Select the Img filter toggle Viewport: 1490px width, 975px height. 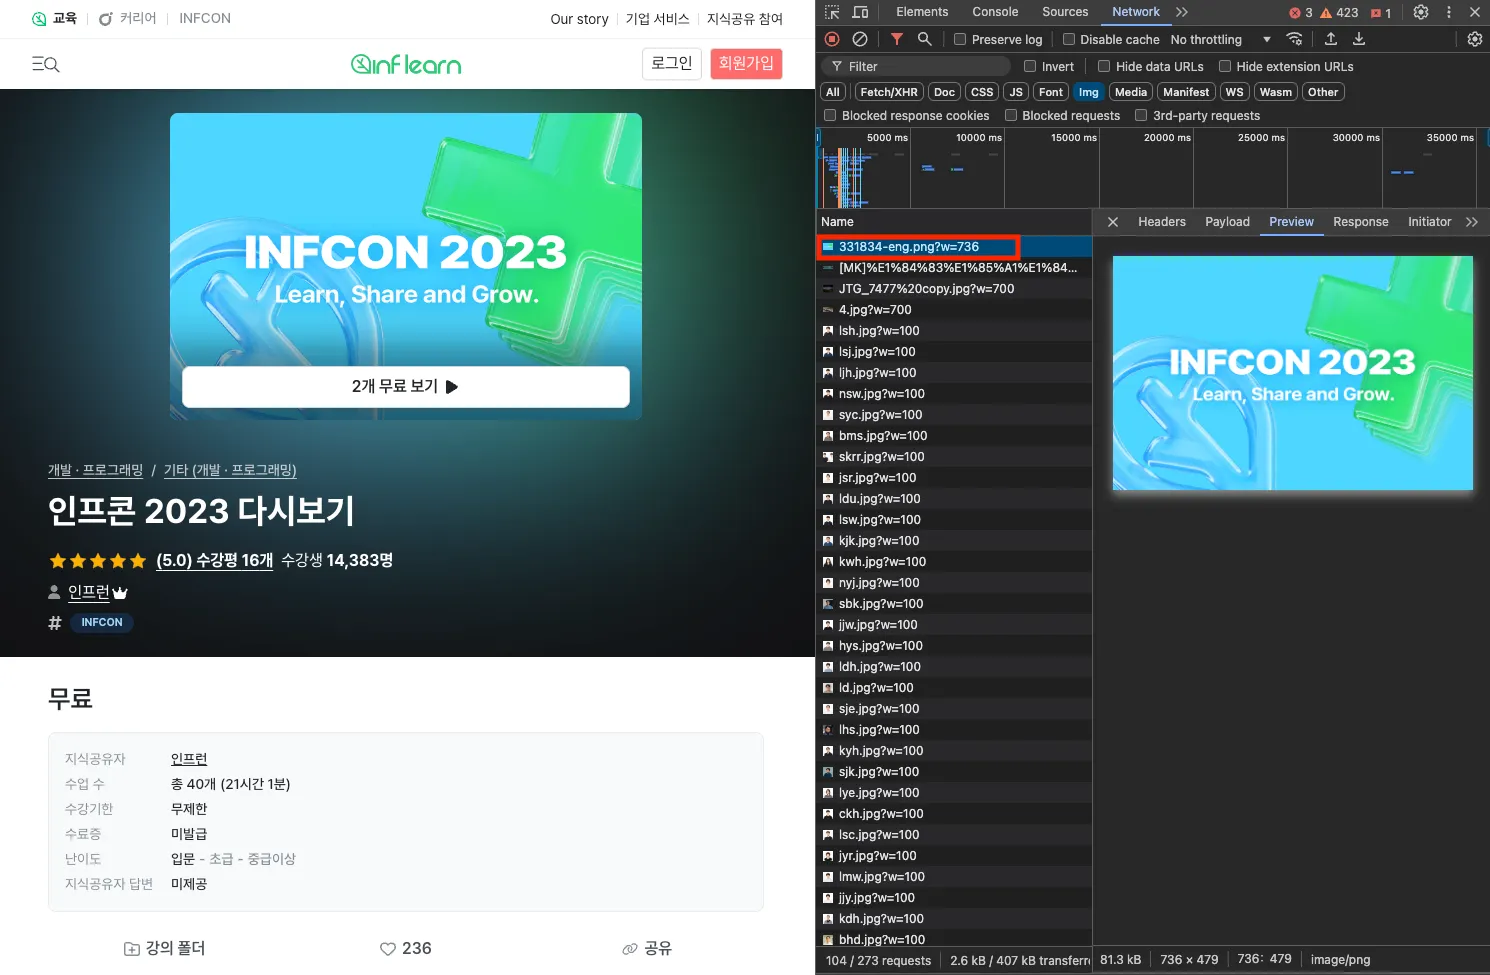(1088, 92)
